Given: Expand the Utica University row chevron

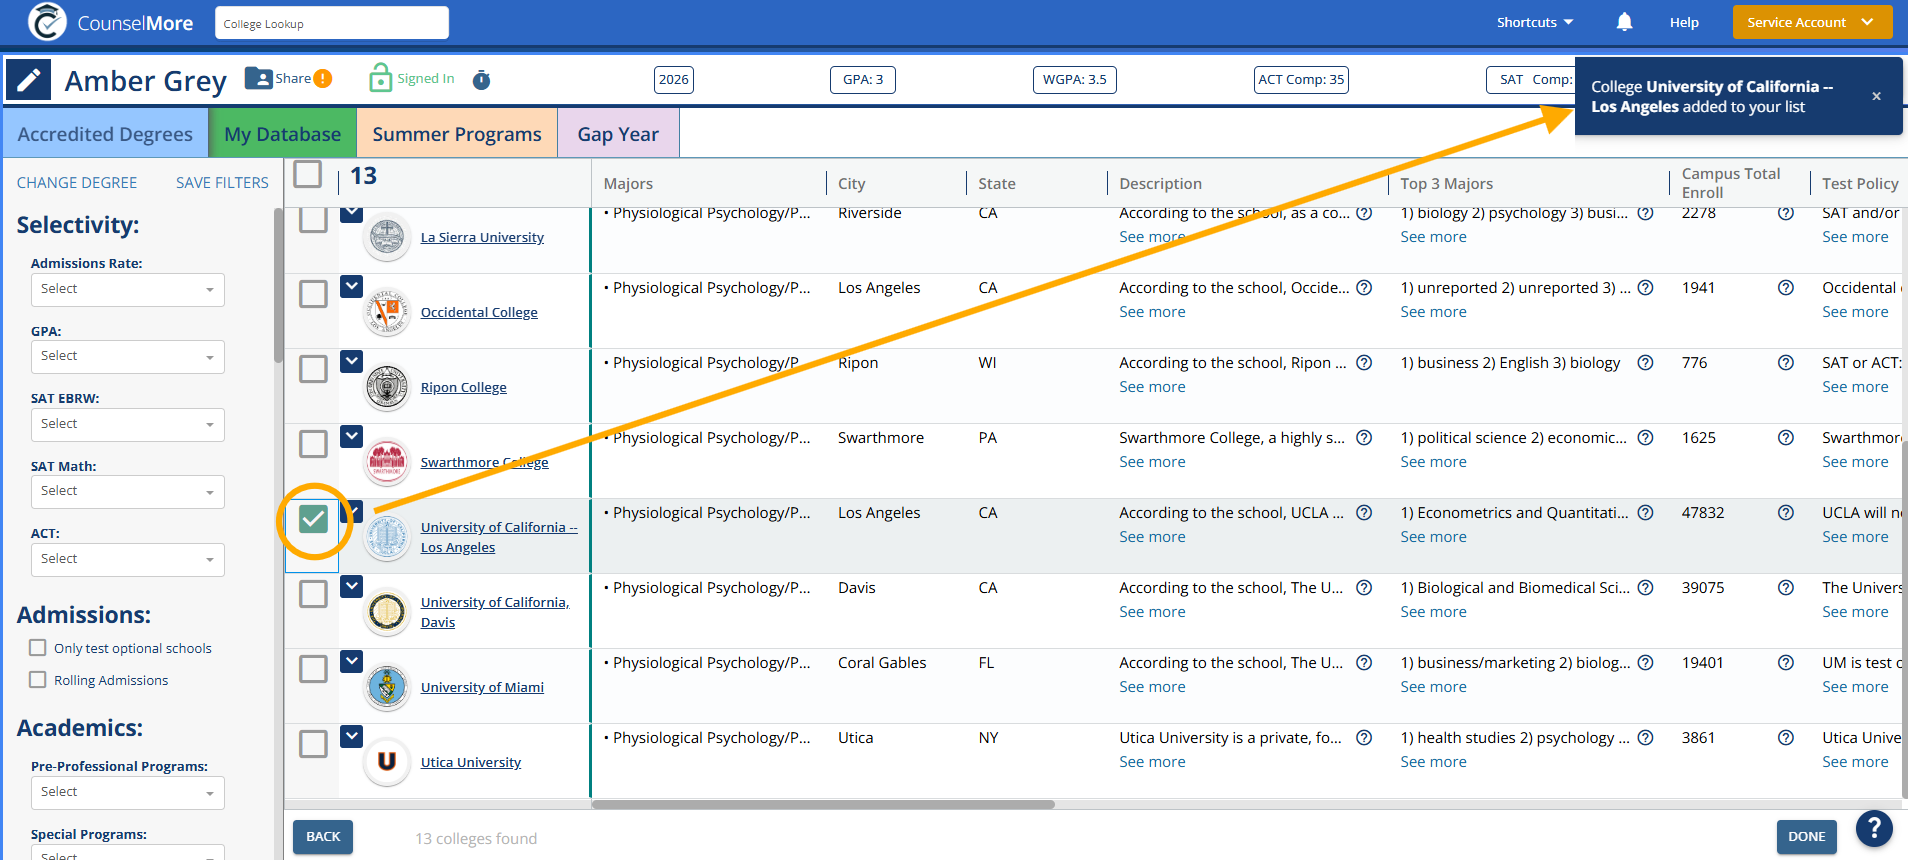Looking at the screenshot, I should 351,736.
